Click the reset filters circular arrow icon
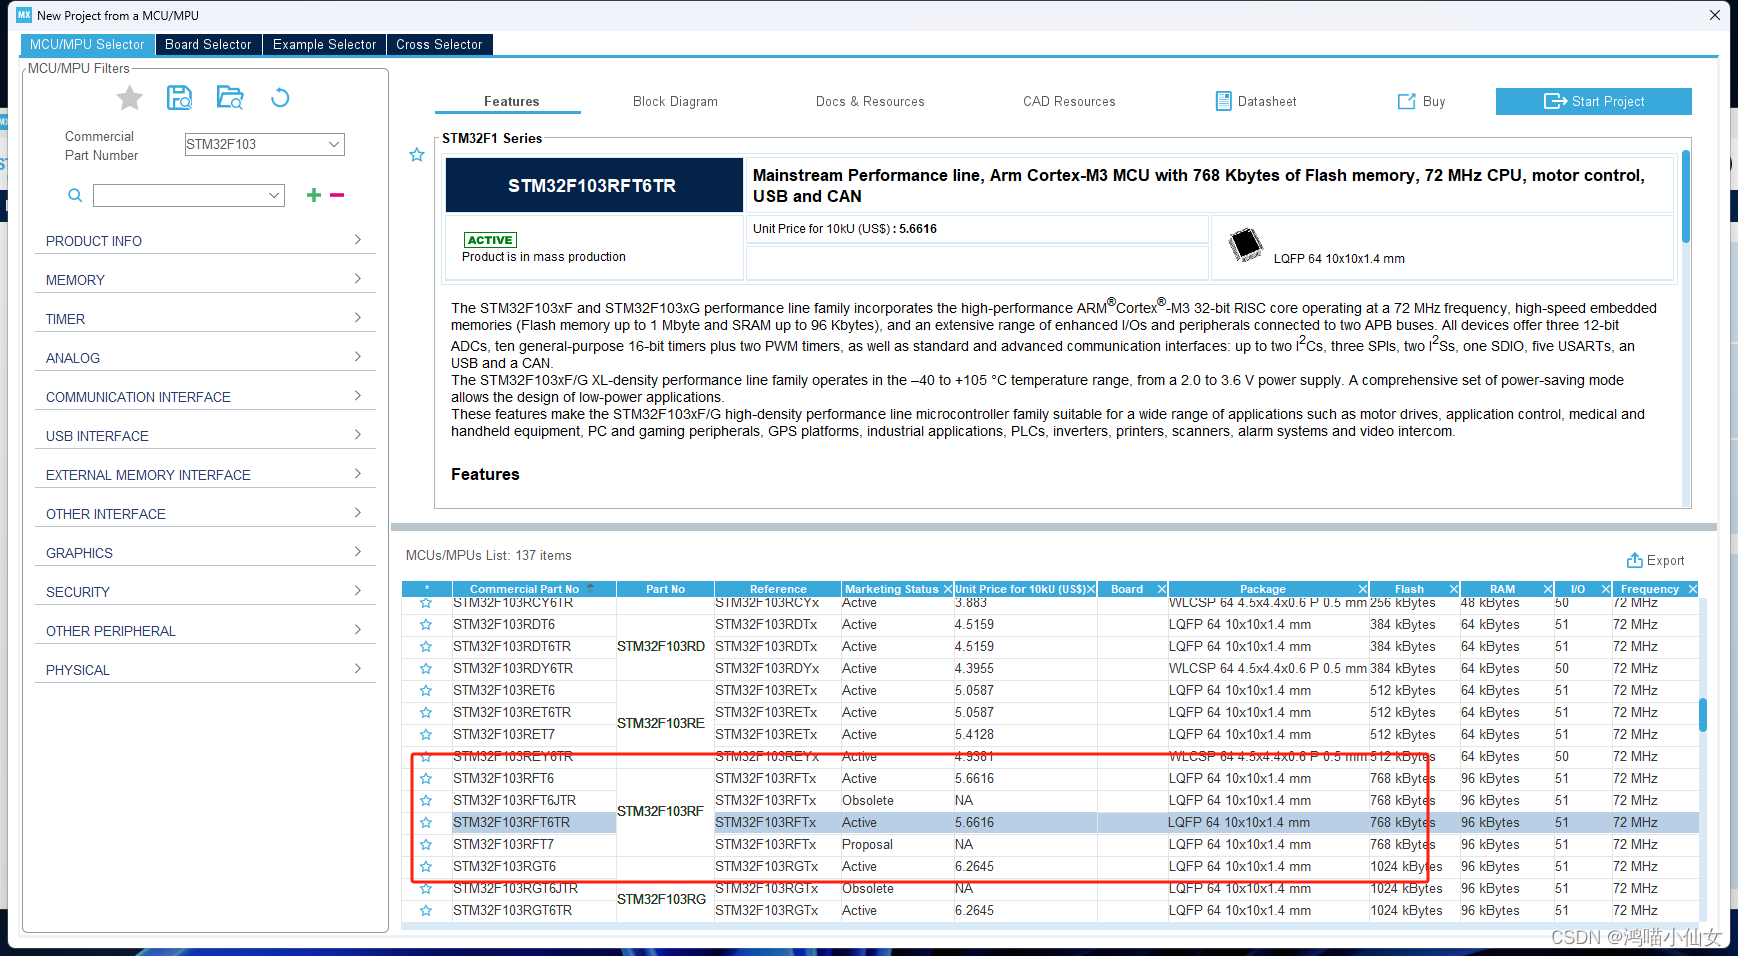The width and height of the screenshot is (1738, 956). coord(280,97)
